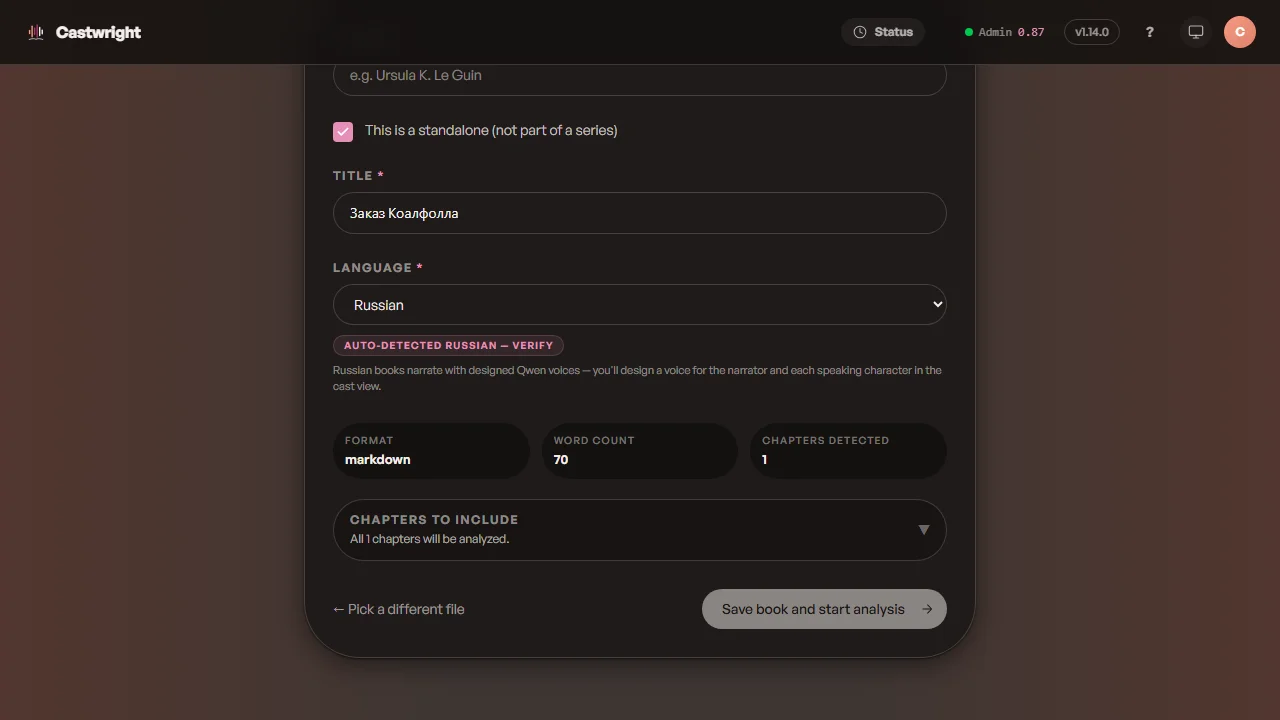
Task: Click the monitor display icon
Action: (x=1195, y=32)
